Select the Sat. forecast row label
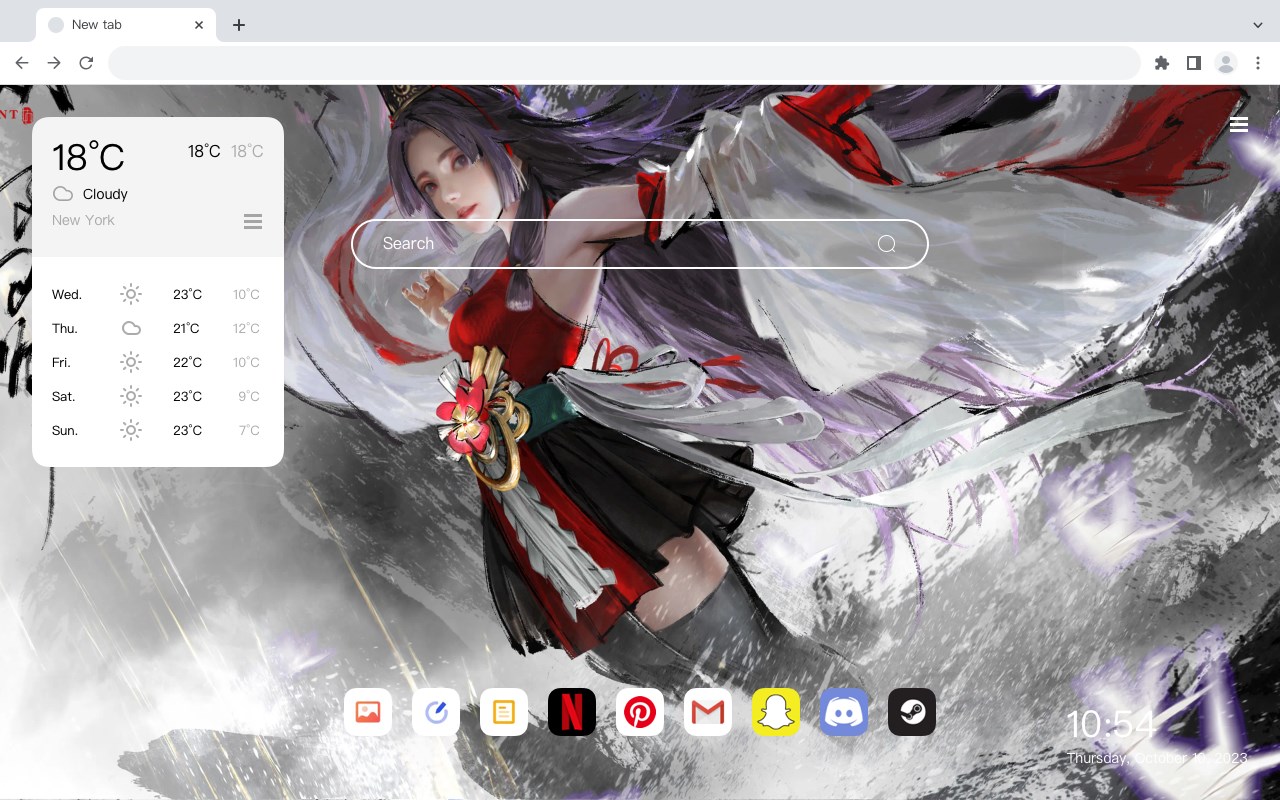 (x=64, y=396)
